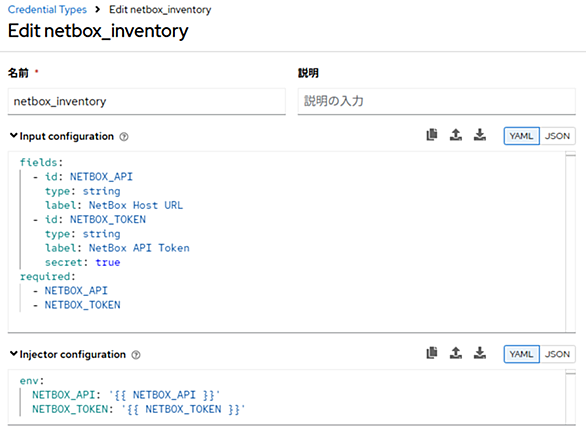Screen dimensions: 586x434
Task: Upload a file for Injector configuration
Action: click(456, 353)
